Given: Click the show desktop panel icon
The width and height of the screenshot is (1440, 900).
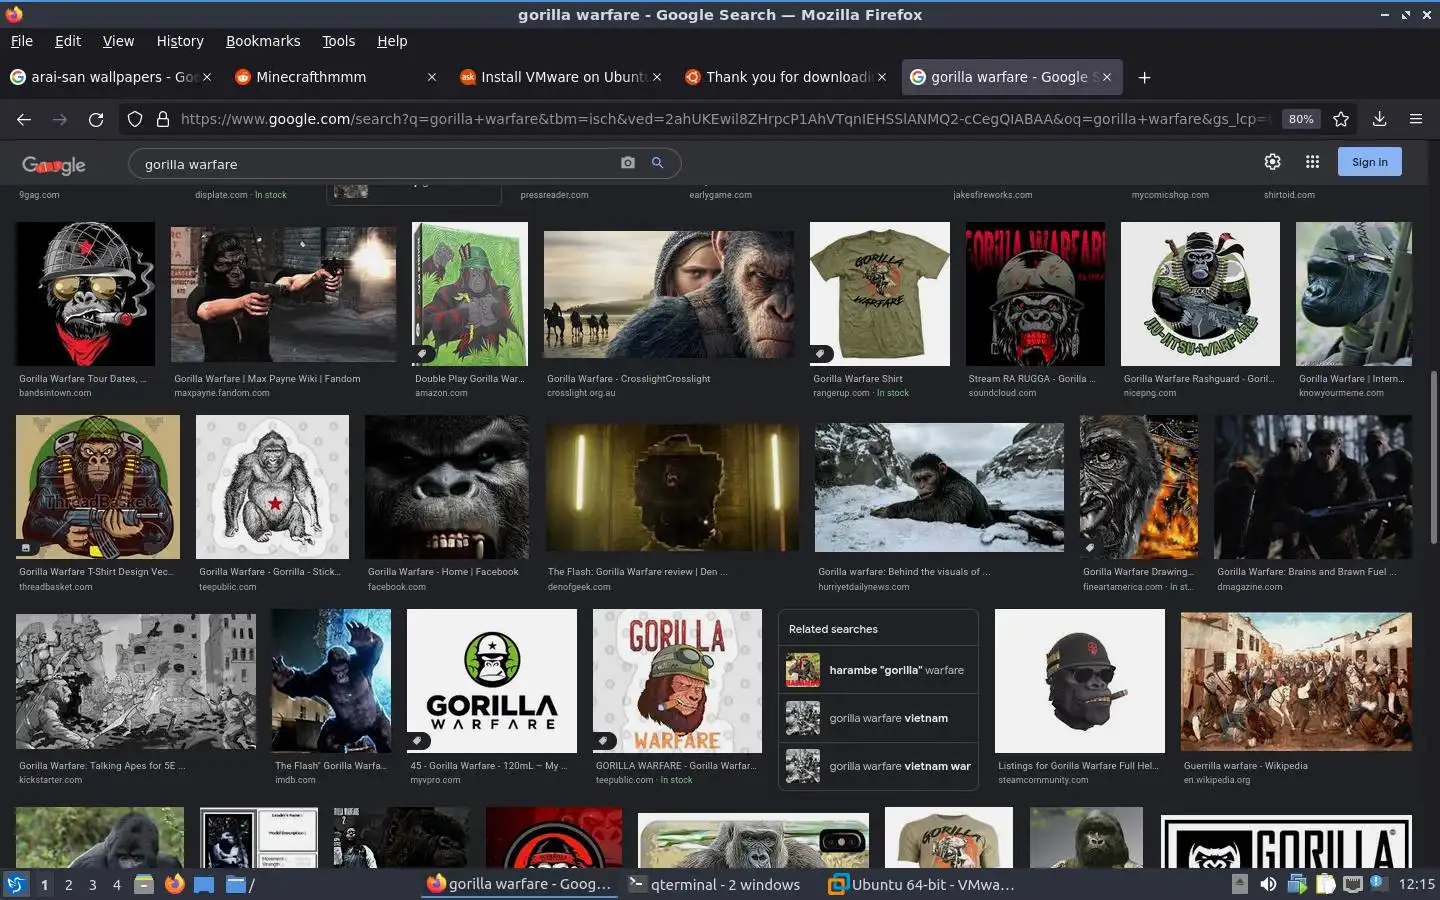Looking at the screenshot, I should pyautogui.click(x=204, y=884).
